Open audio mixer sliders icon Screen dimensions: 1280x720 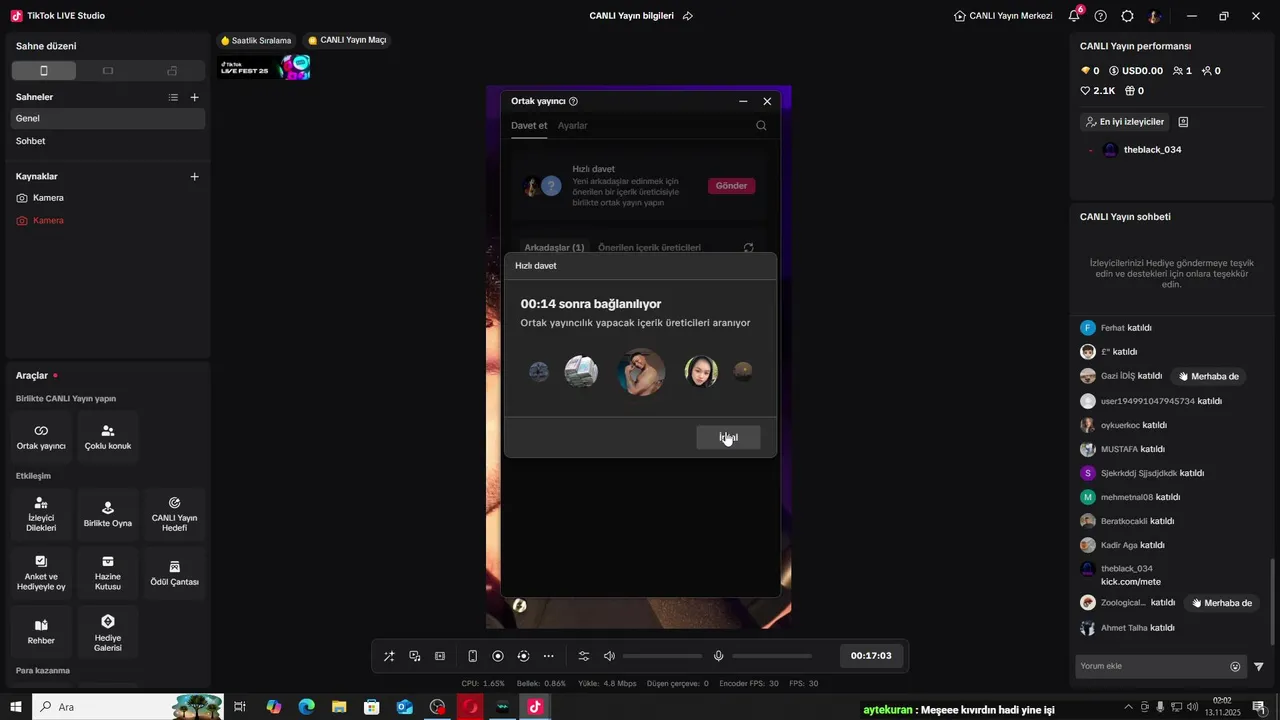584,656
